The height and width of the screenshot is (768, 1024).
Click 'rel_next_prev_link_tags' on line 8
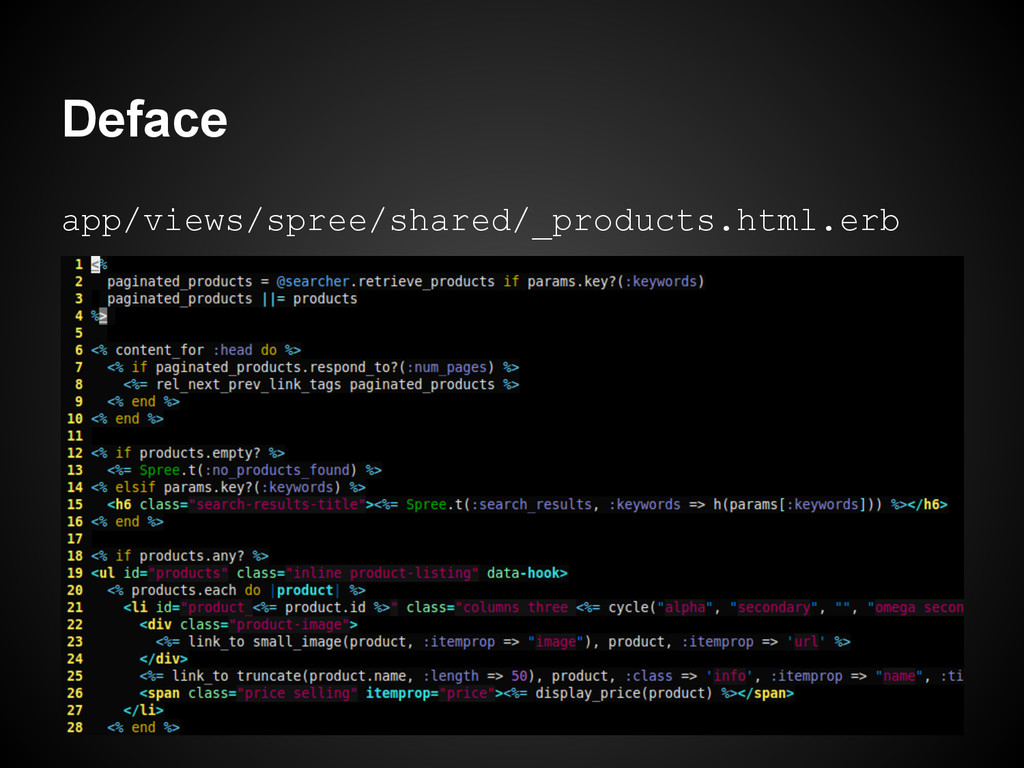(248, 384)
